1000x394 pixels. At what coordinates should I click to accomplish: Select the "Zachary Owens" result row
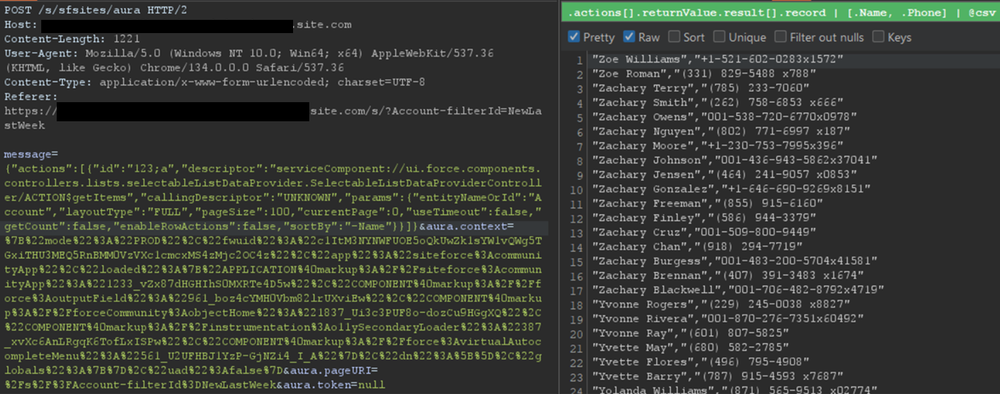pos(724,117)
